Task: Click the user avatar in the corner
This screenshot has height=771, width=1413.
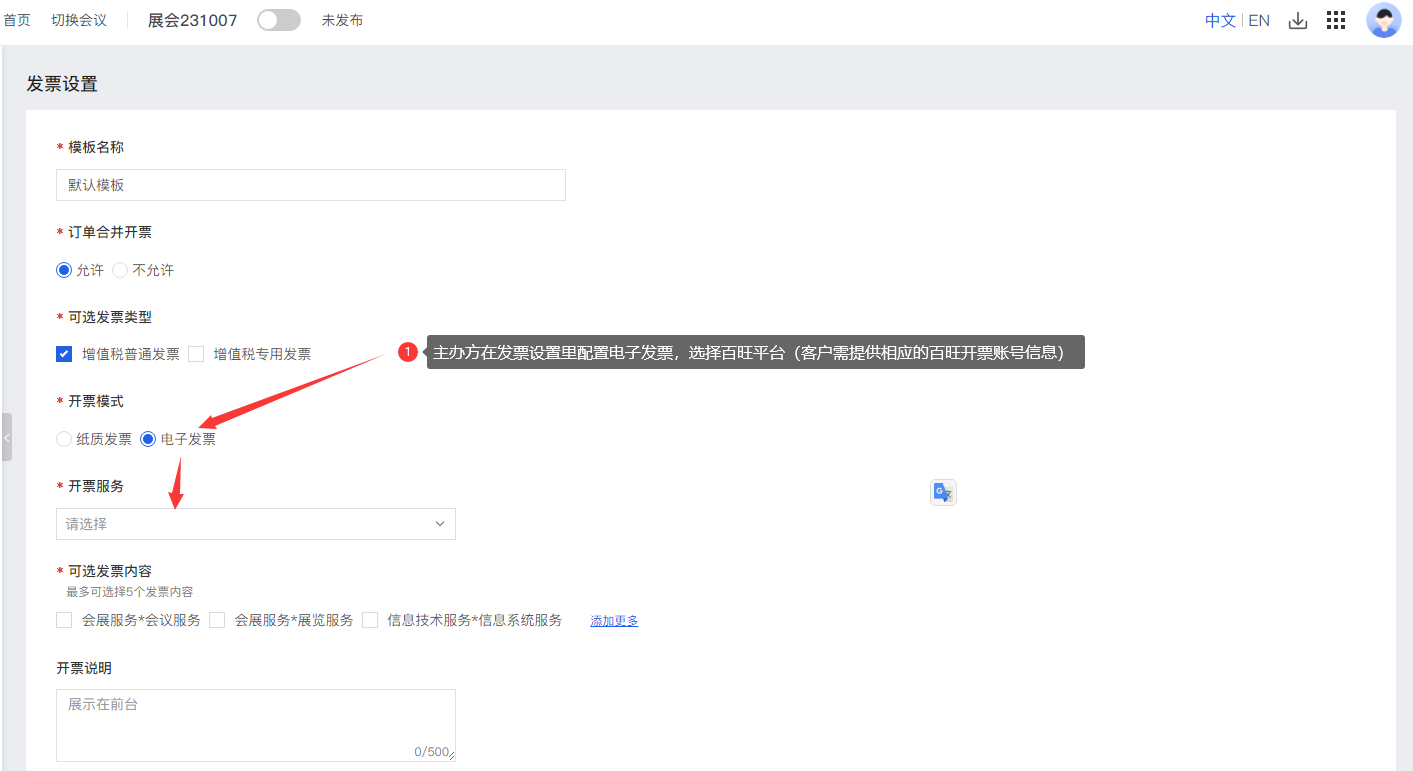Action: [x=1383, y=20]
